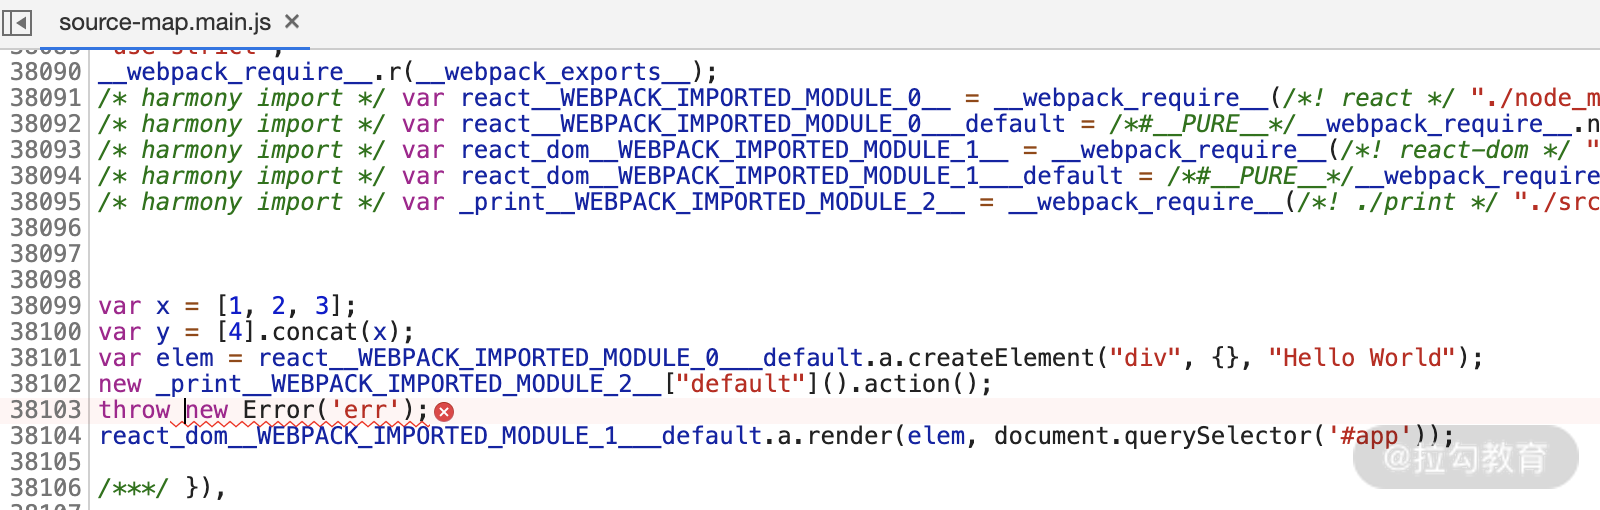Click the '#app' selector string
The width and height of the screenshot is (1600, 510).
(x=1369, y=436)
